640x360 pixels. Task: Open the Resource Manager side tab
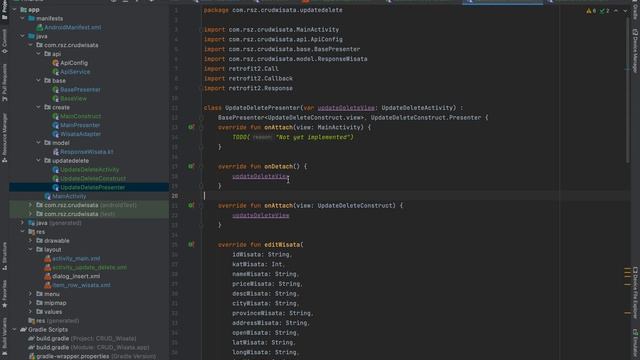point(4,138)
